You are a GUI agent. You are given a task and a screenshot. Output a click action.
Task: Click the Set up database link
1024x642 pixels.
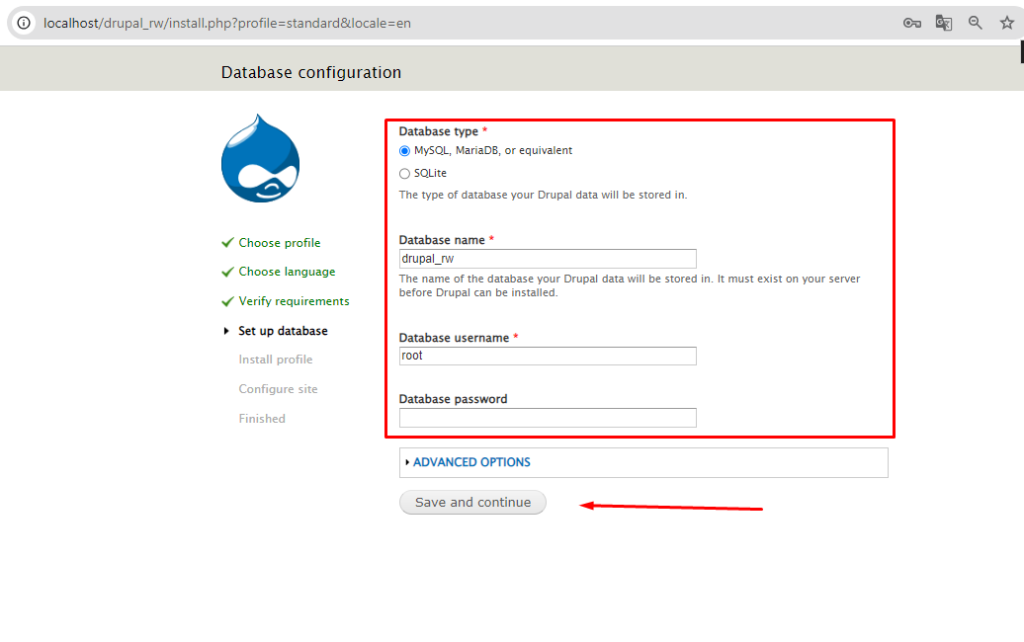[283, 331]
